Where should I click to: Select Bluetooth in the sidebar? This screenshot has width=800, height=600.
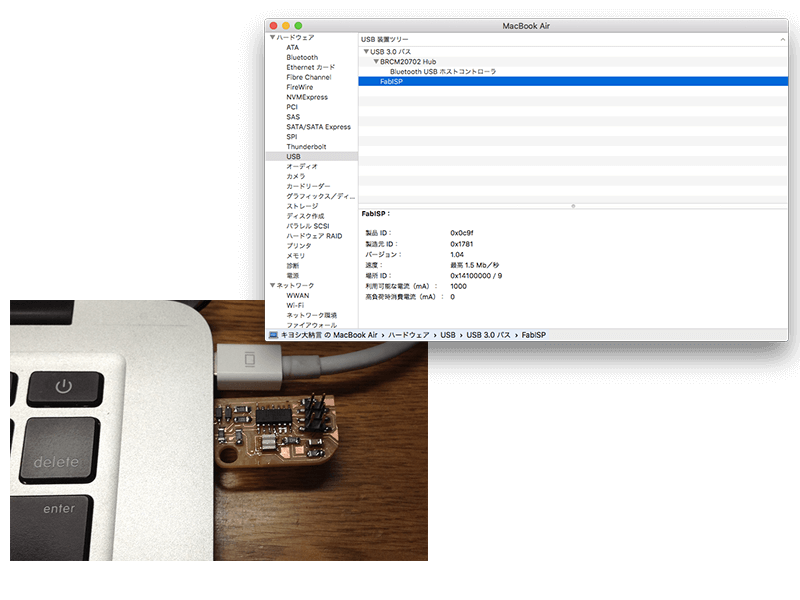click(302, 57)
